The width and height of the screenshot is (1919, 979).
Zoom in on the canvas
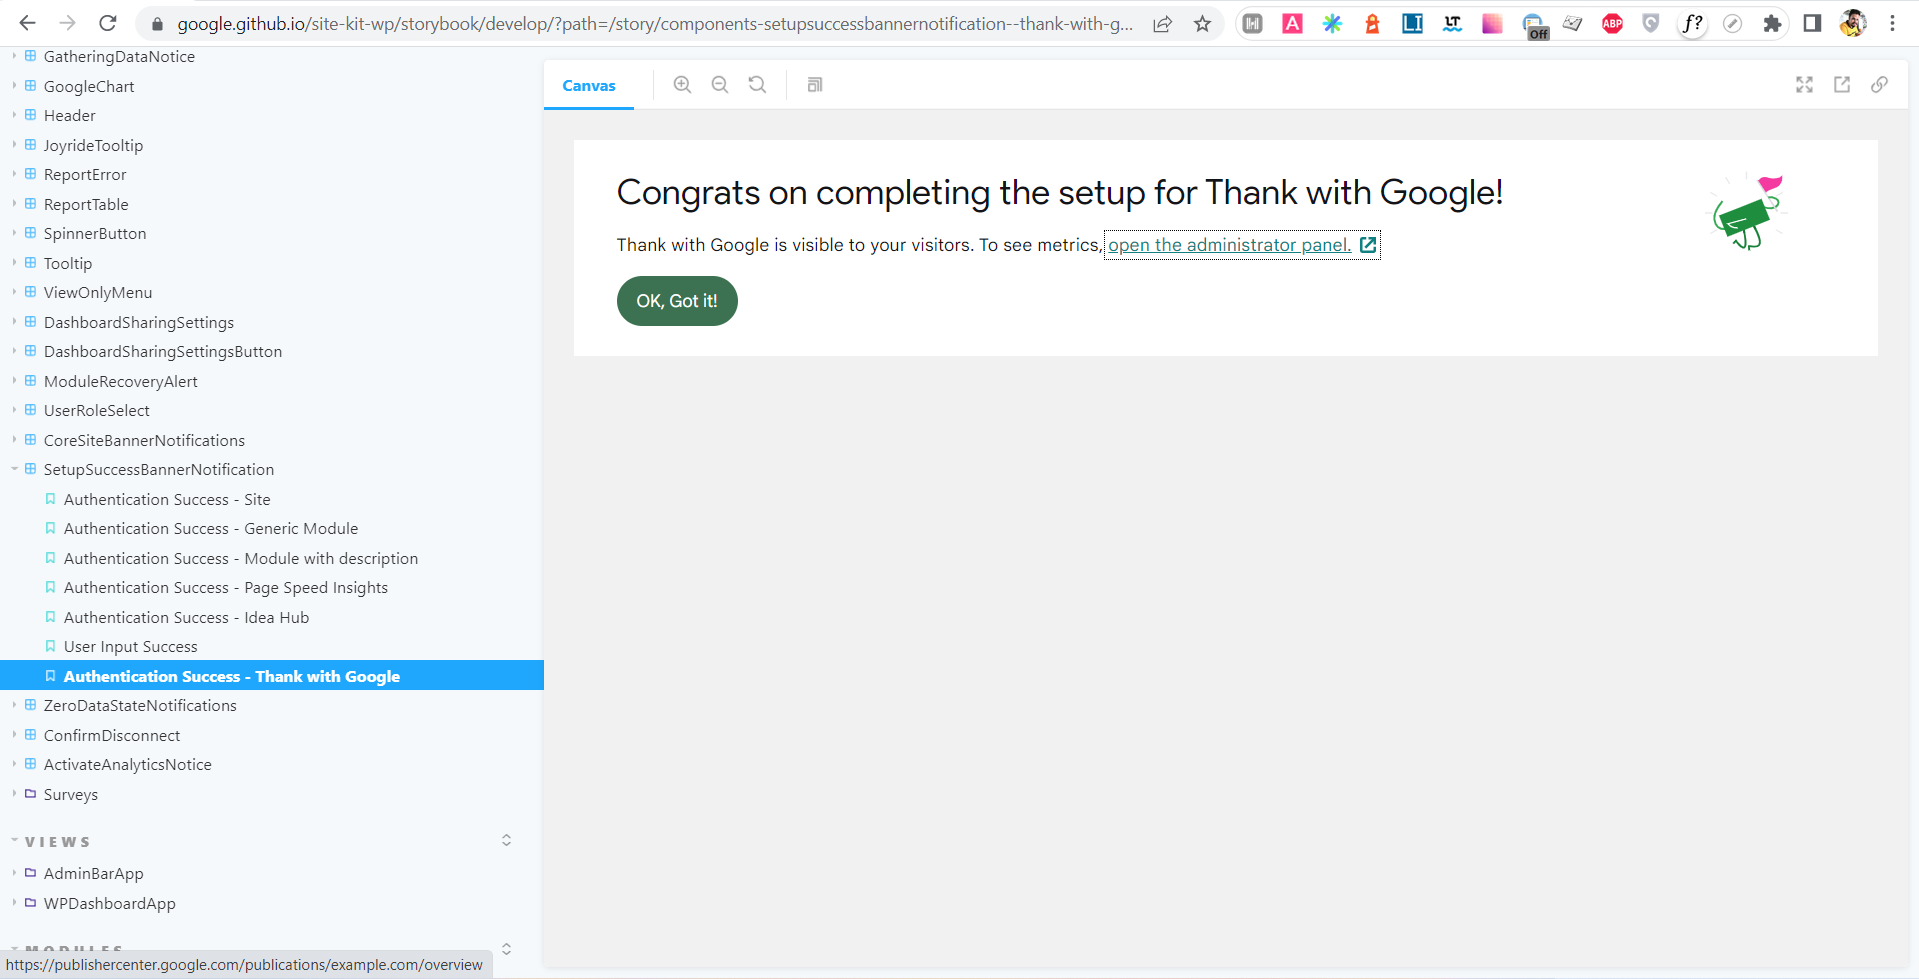point(682,85)
